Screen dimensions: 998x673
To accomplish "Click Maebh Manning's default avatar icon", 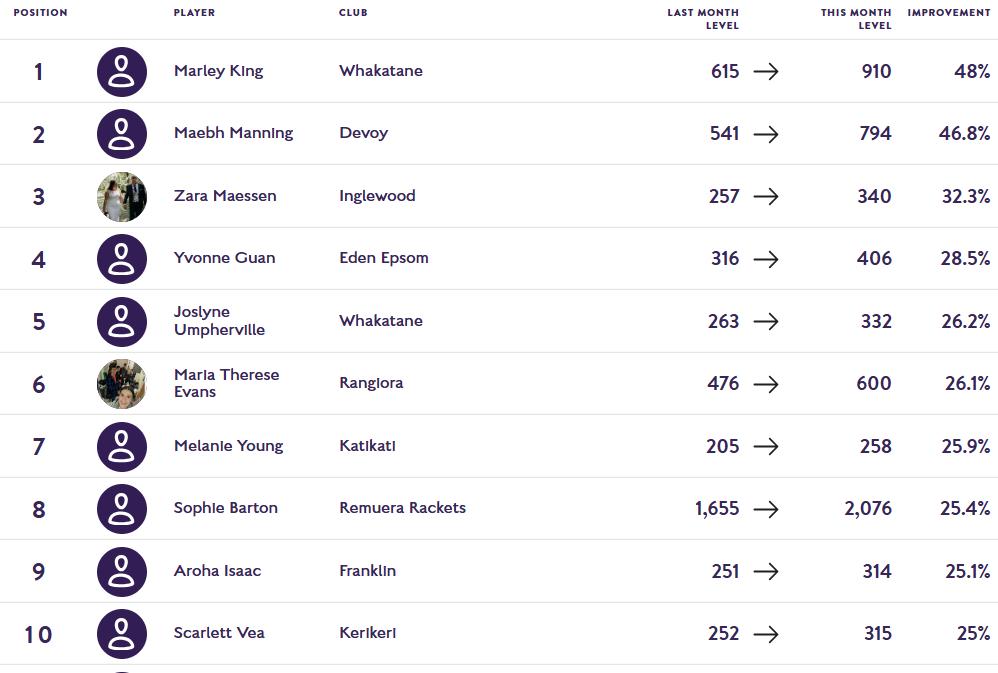I will 122,134.
